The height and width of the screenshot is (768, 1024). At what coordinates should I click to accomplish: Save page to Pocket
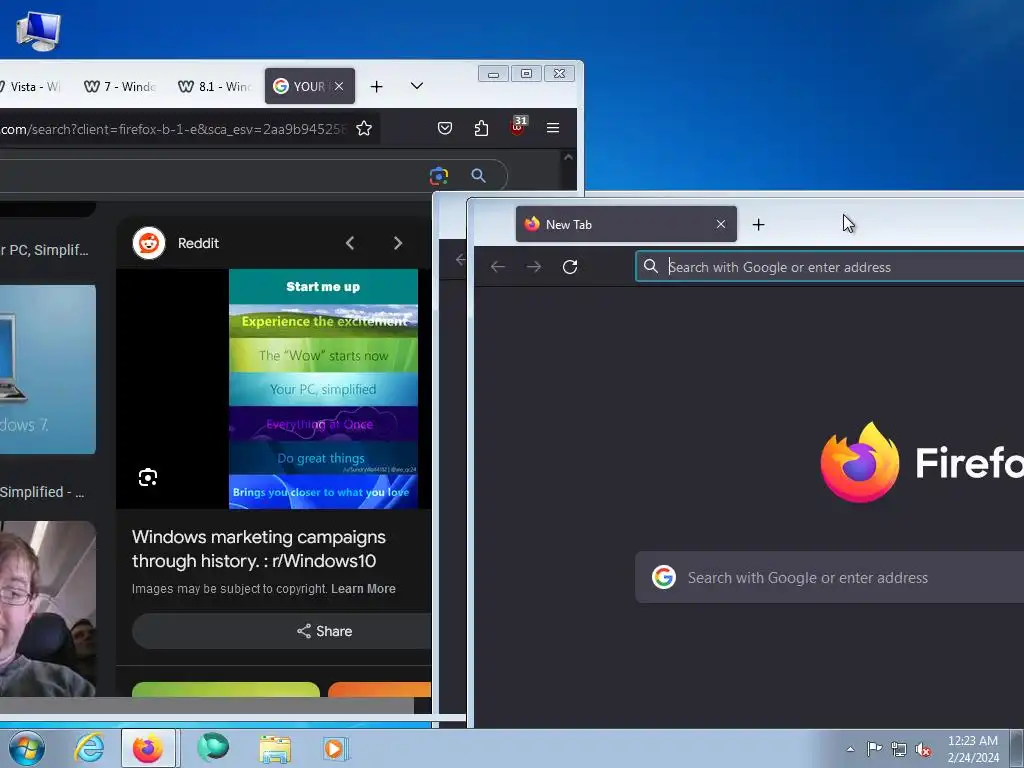(x=445, y=128)
